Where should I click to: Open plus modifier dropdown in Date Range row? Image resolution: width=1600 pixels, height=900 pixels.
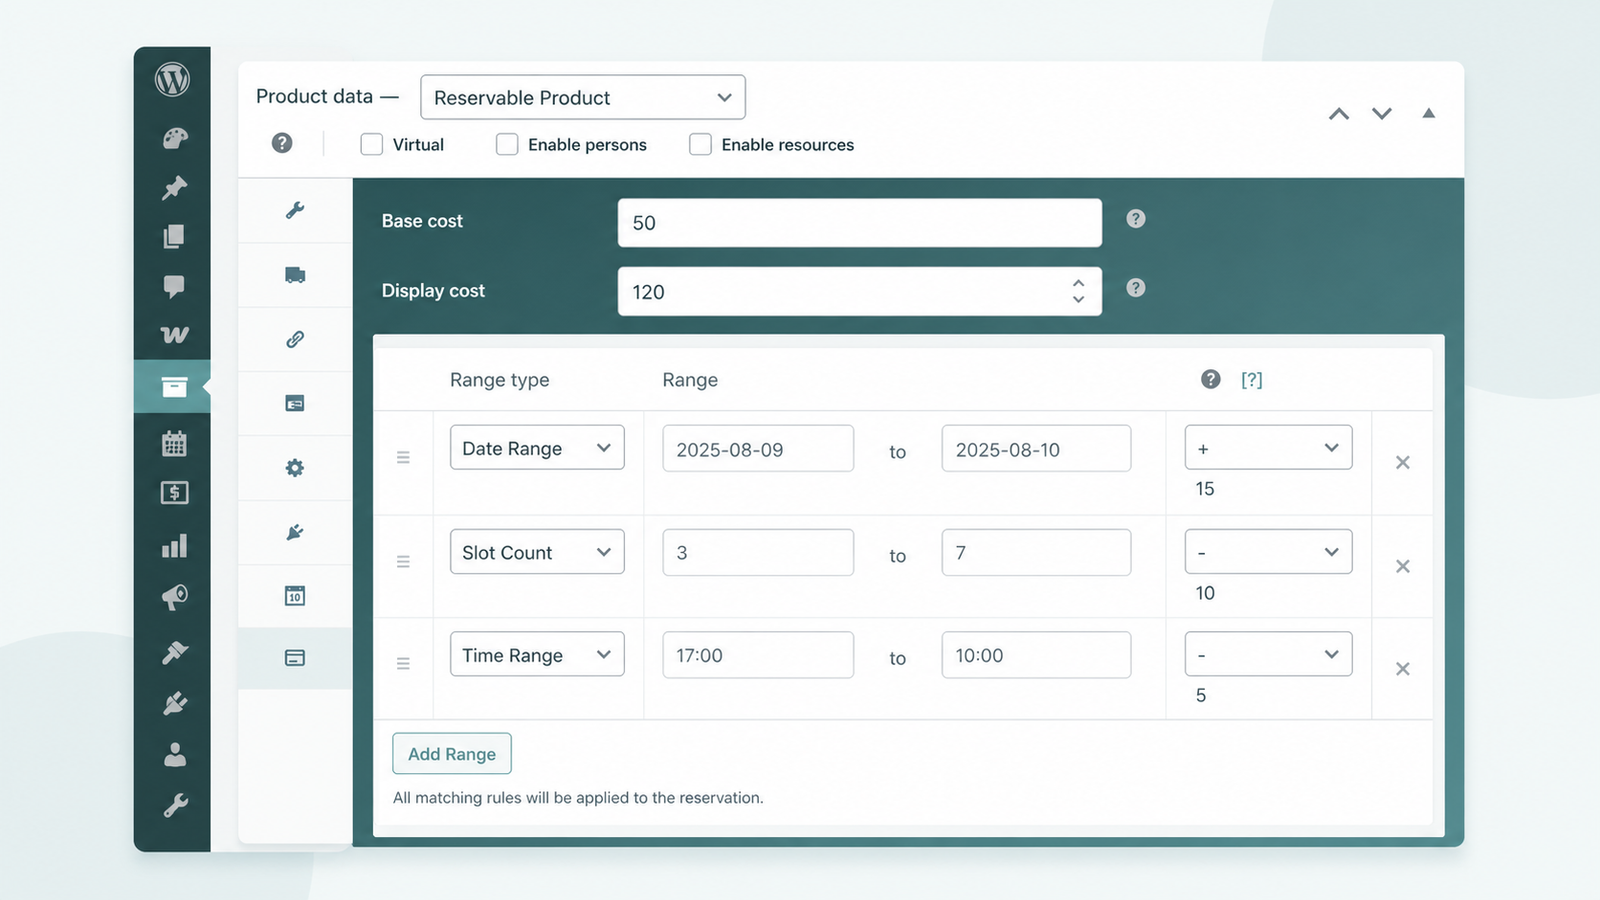(1269, 448)
